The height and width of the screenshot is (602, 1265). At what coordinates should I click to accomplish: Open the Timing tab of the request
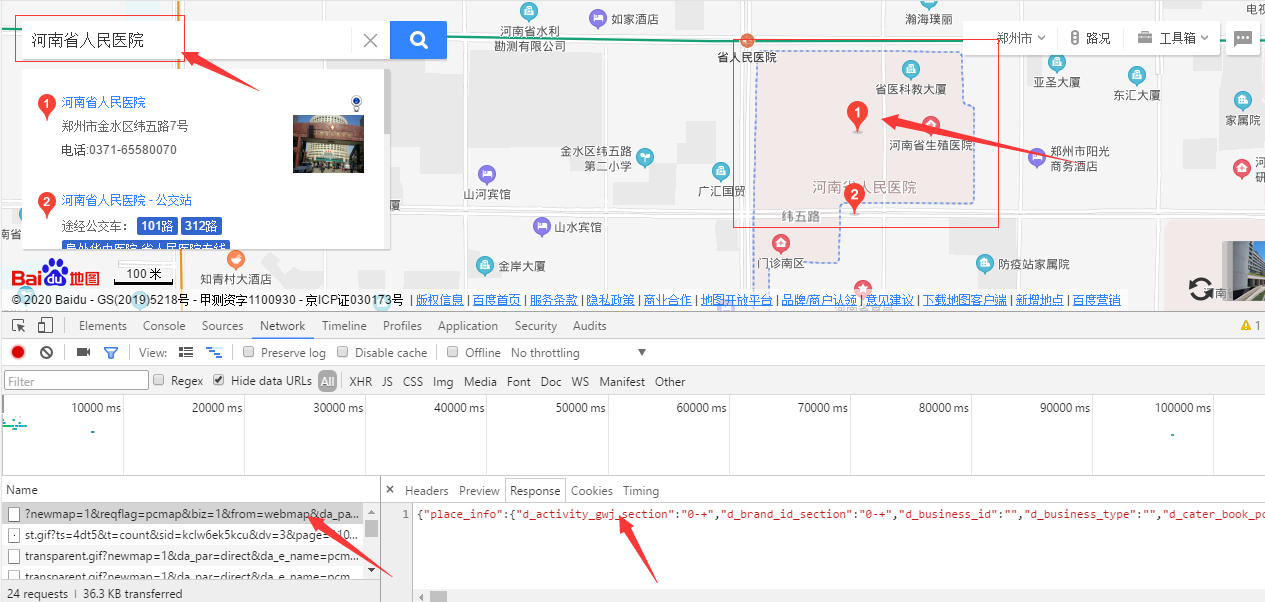click(x=641, y=491)
